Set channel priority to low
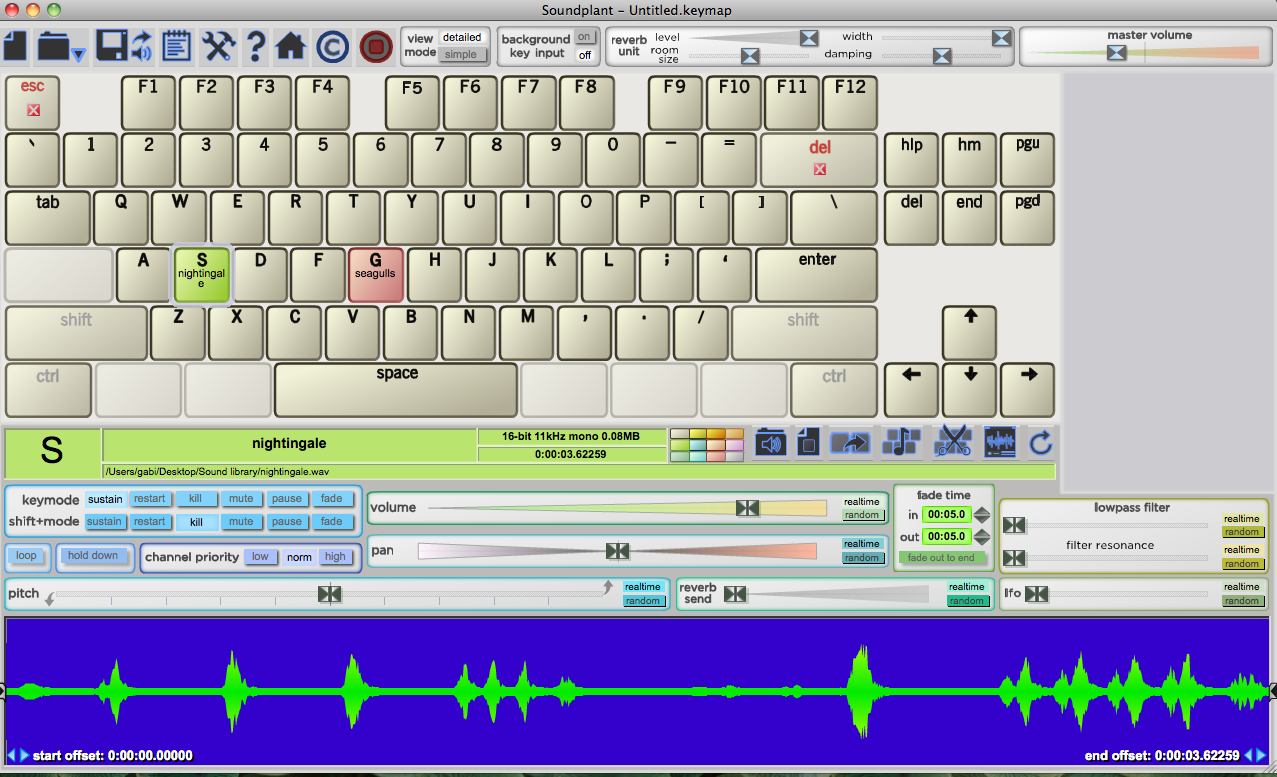 260,557
